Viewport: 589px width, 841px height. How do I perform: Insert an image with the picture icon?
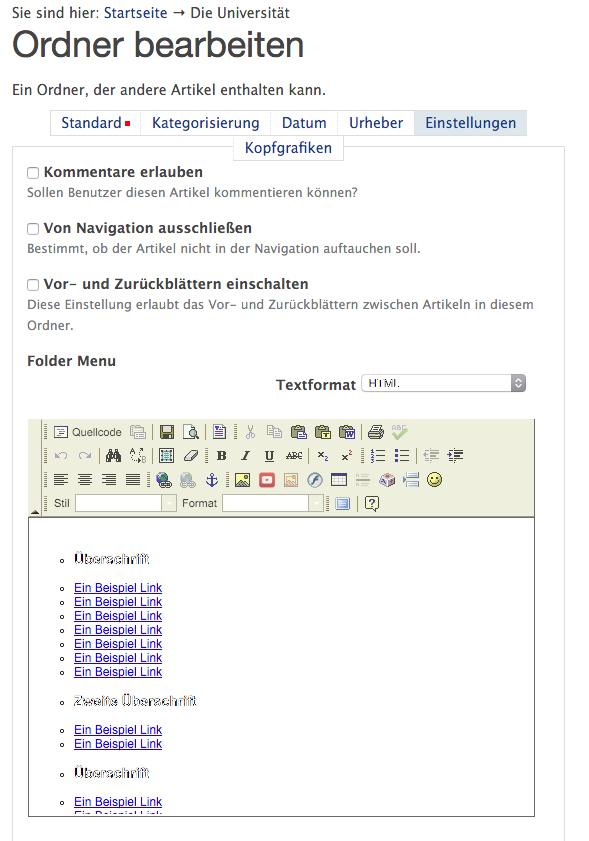point(242,479)
